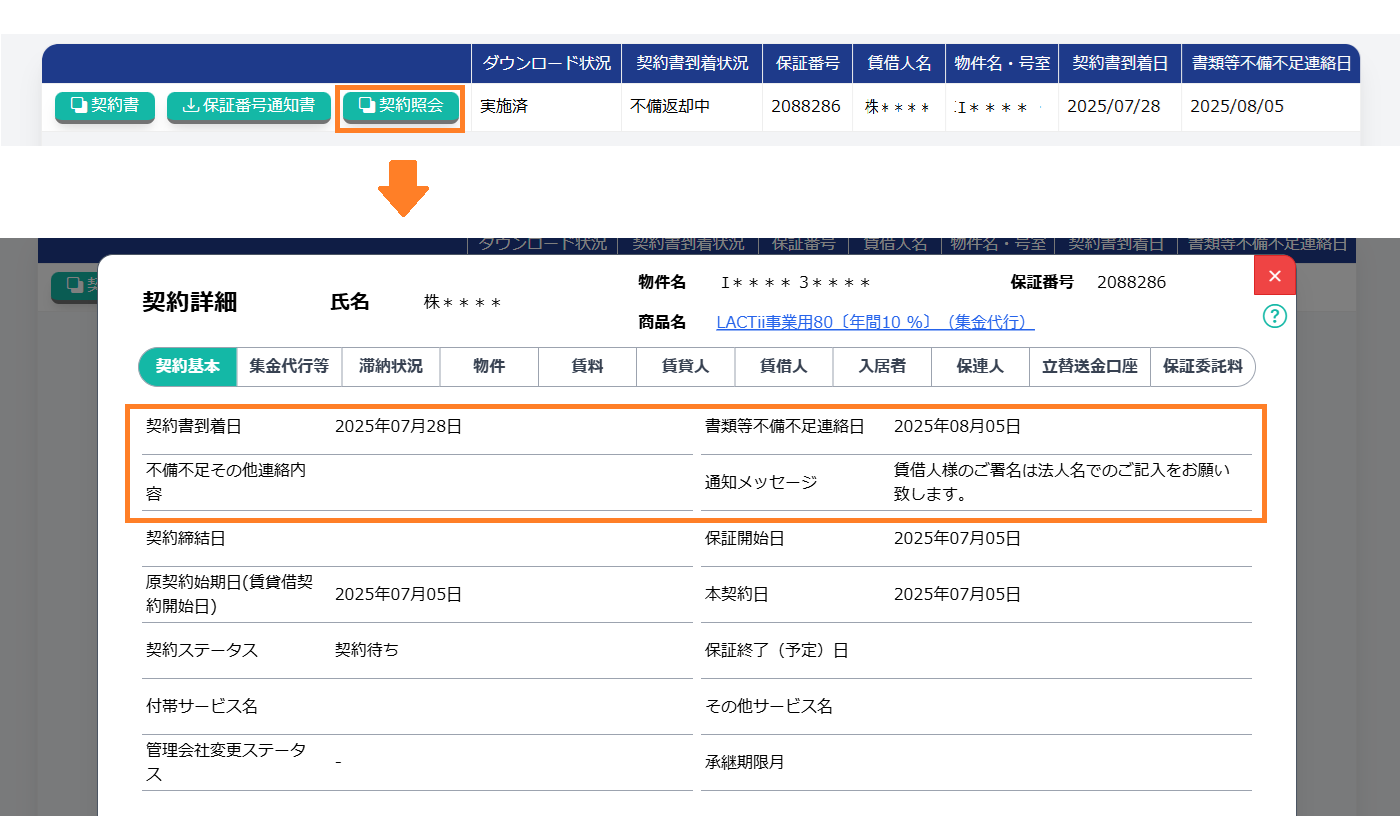Switch to the 物件 tab

pyautogui.click(x=489, y=366)
